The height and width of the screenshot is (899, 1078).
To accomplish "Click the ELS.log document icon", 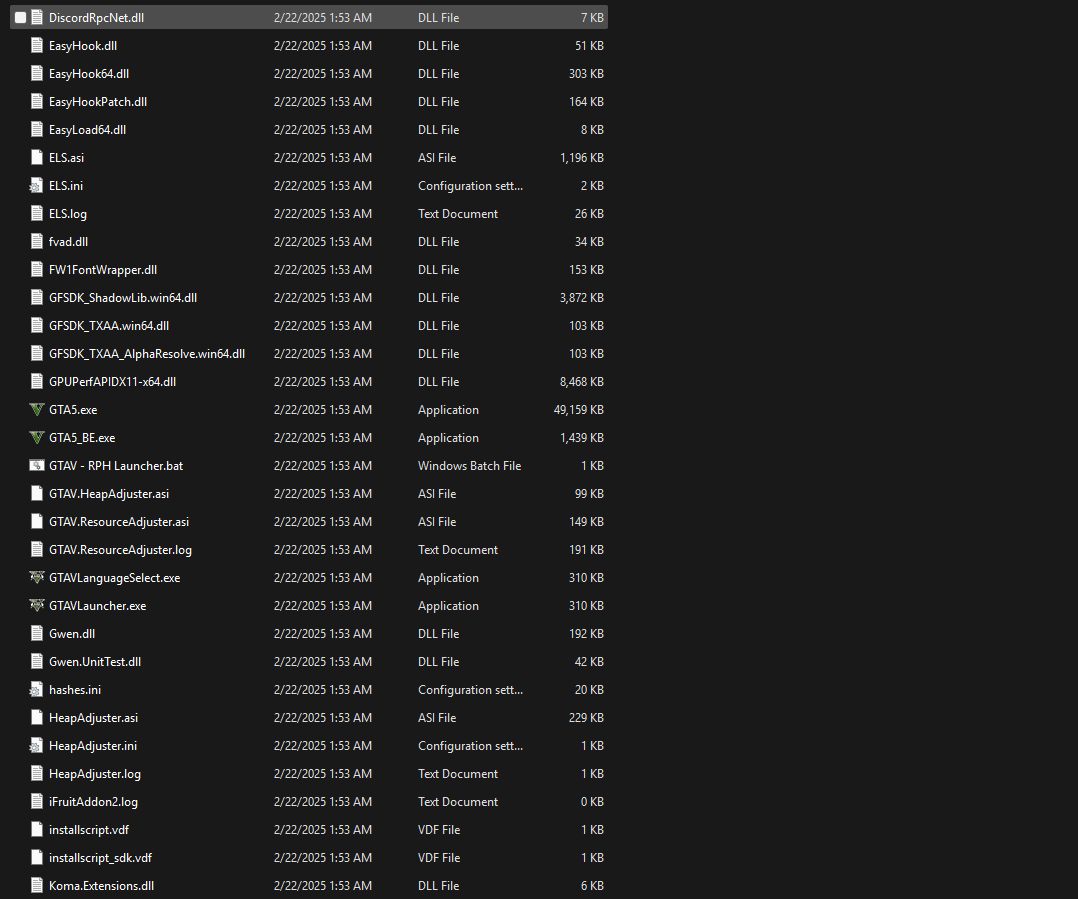I will point(37,214).
